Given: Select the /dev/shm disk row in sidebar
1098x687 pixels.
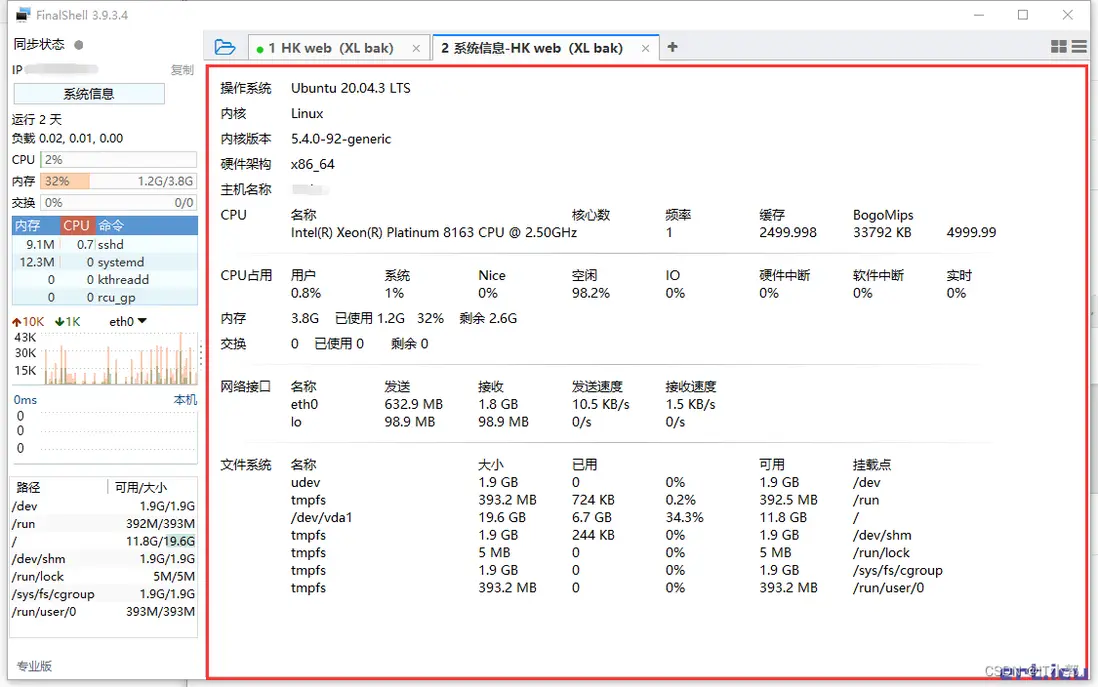Looking at the screenshot, I should (x=104, y=558).
